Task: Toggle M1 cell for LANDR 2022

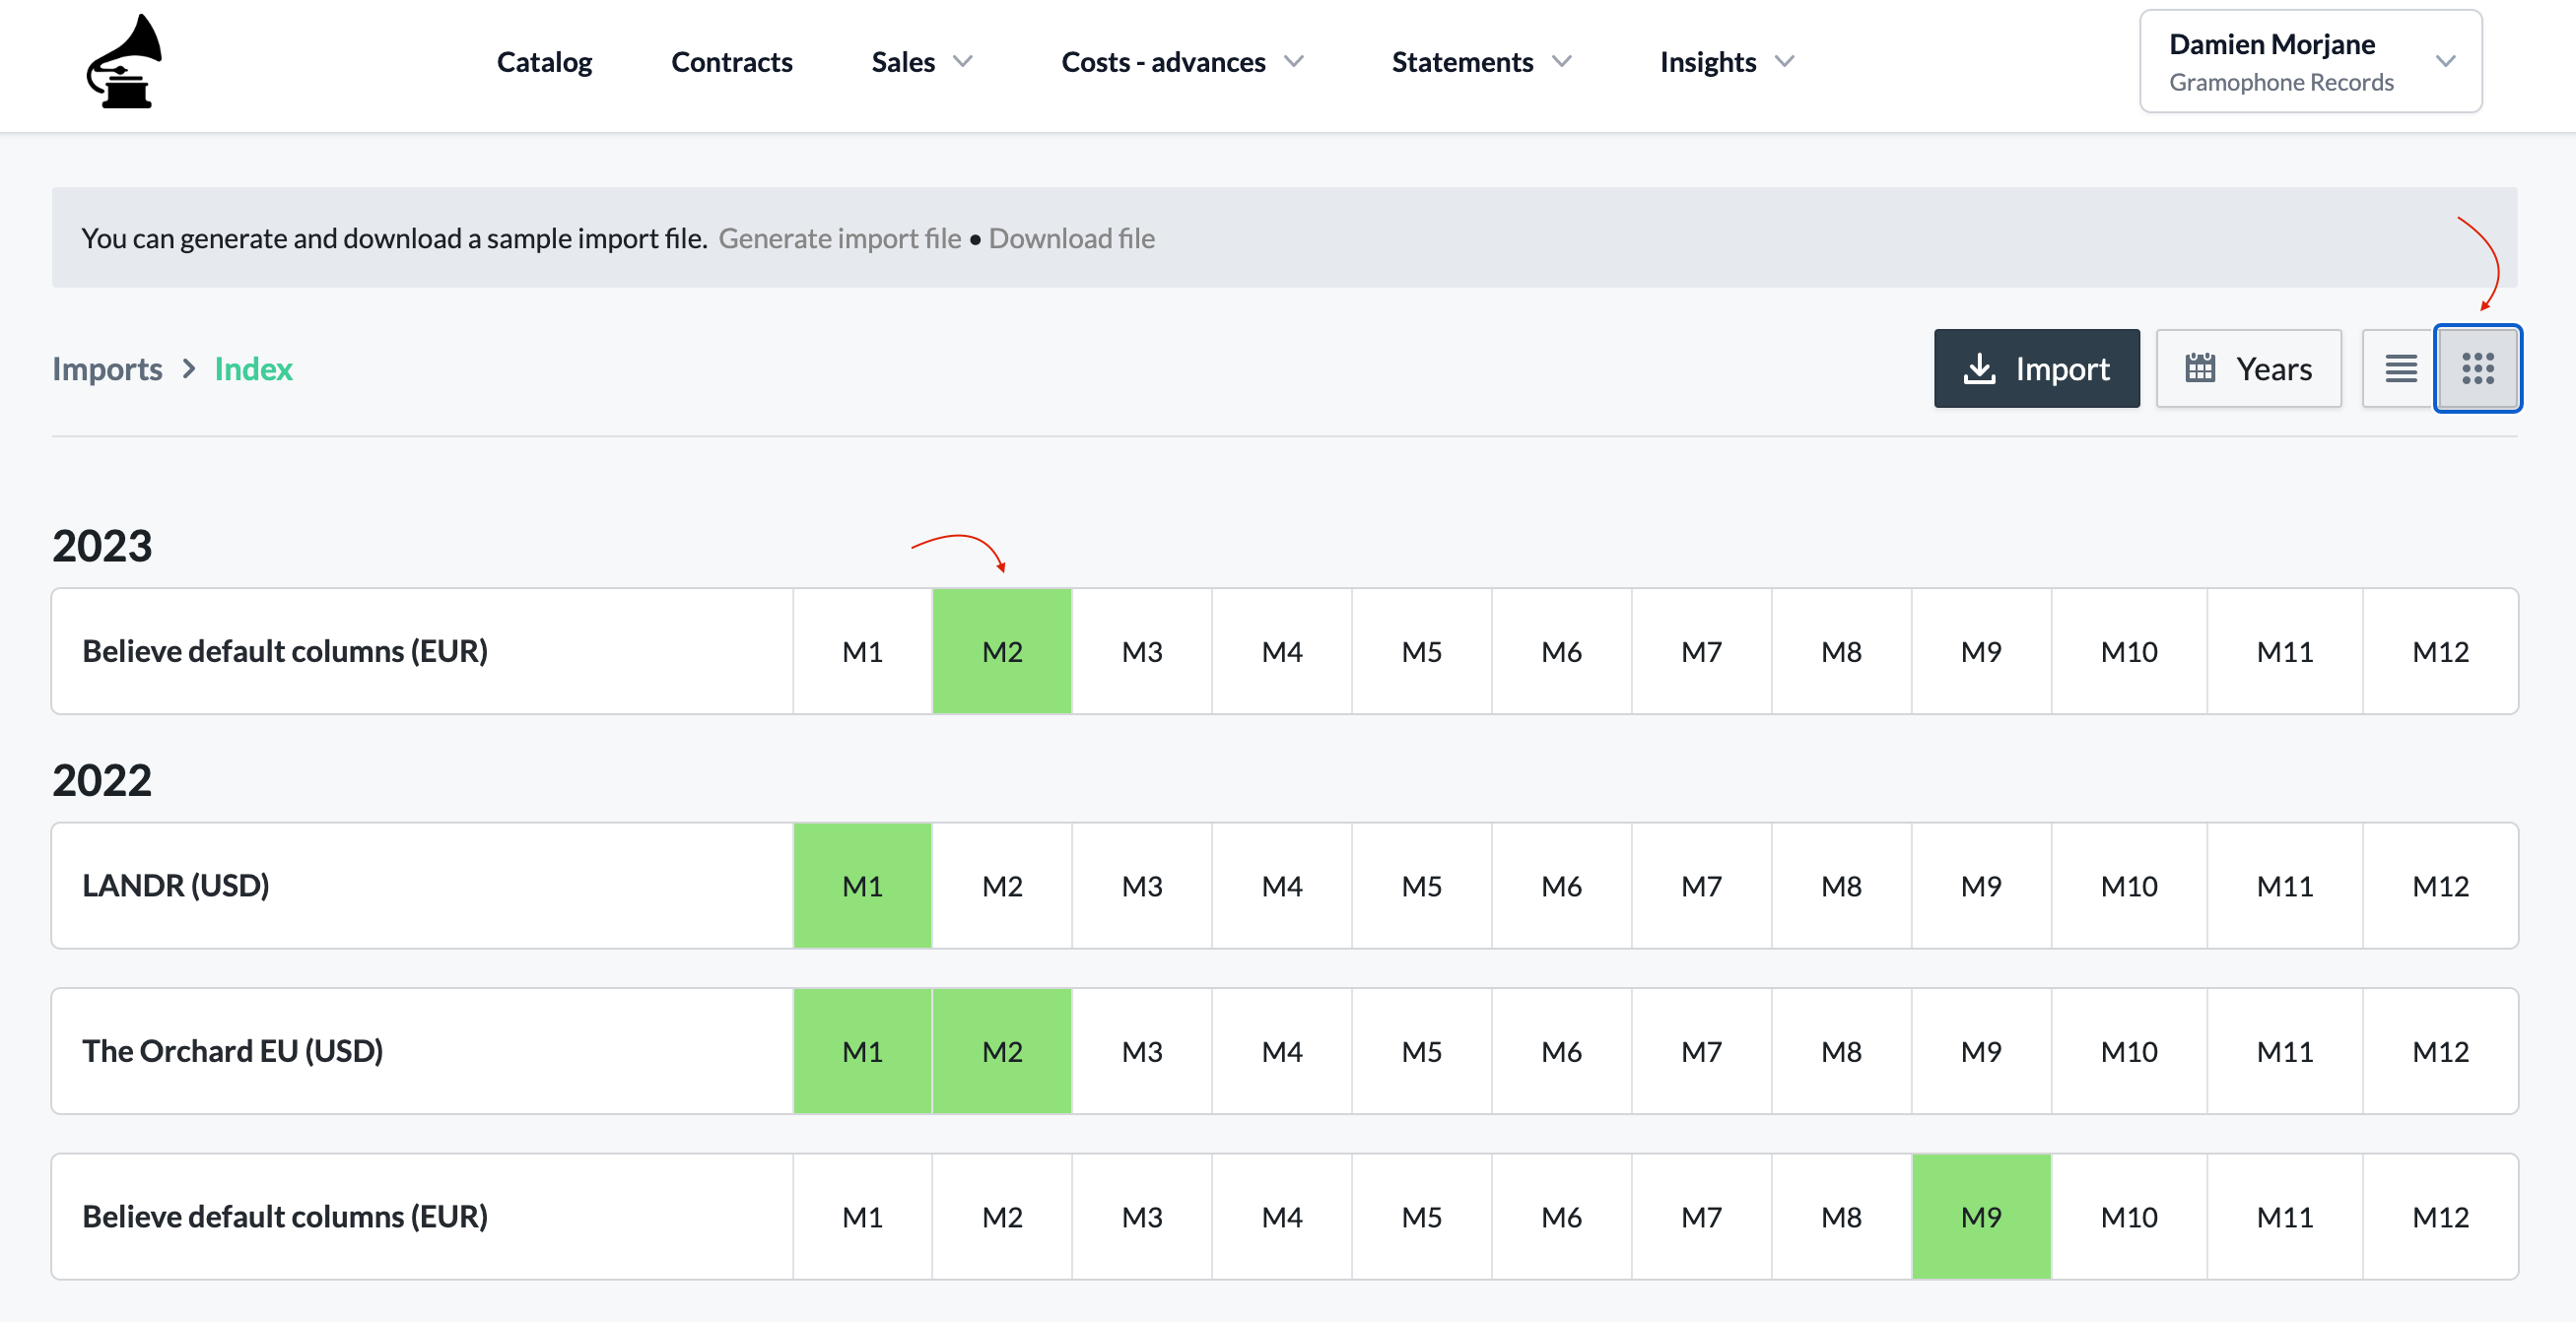Action: pos(859,886)
